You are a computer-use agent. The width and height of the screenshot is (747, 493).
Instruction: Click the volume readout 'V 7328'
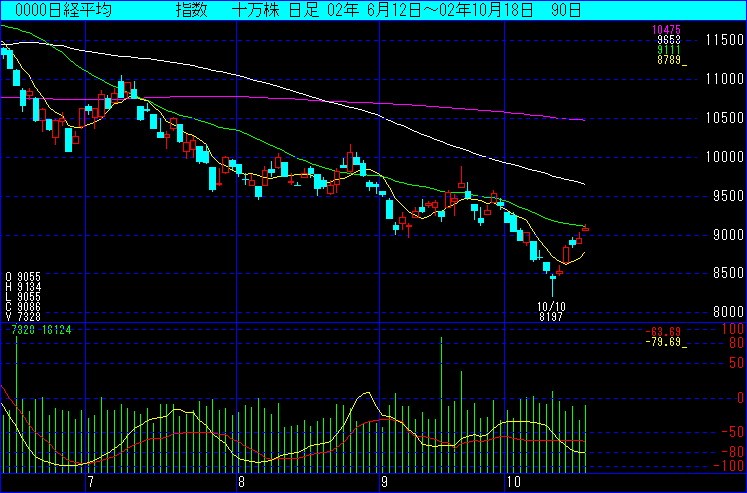pos(23,317)
